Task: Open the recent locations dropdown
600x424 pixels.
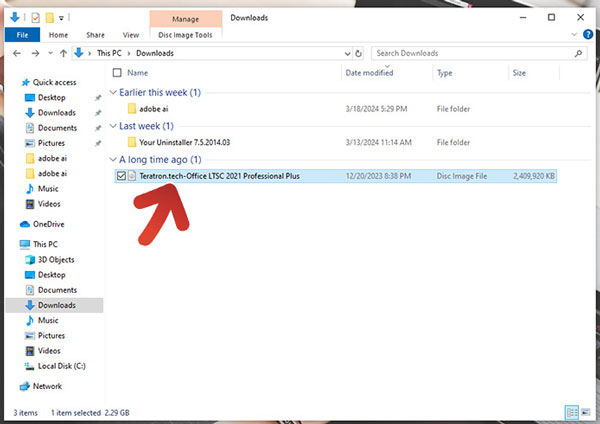Action: coord(51,53)
